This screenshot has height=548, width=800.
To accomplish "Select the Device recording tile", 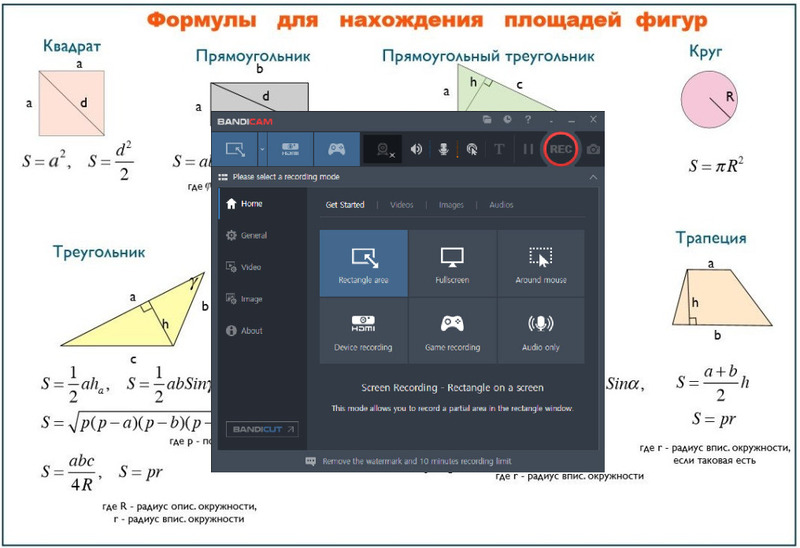I will click(364, 331).
